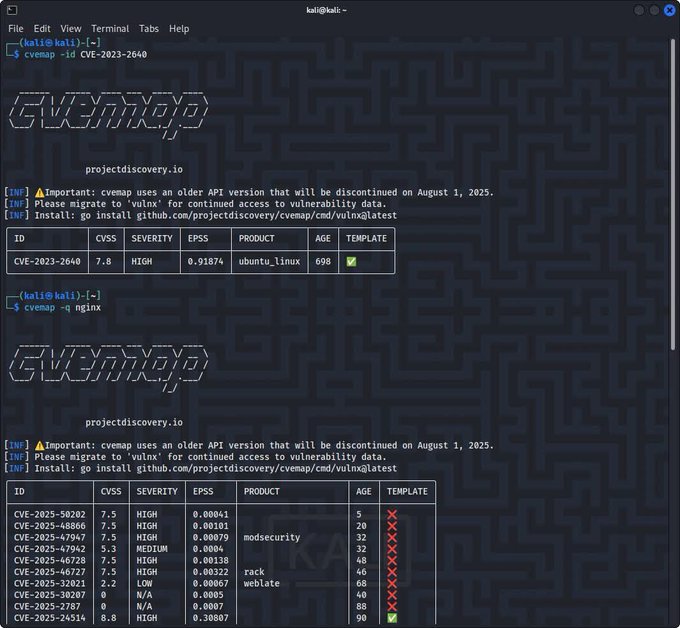Click the red X in the CVE-2025-47942 row
Screen dimensions: 680x628
[x=392, y=549]
